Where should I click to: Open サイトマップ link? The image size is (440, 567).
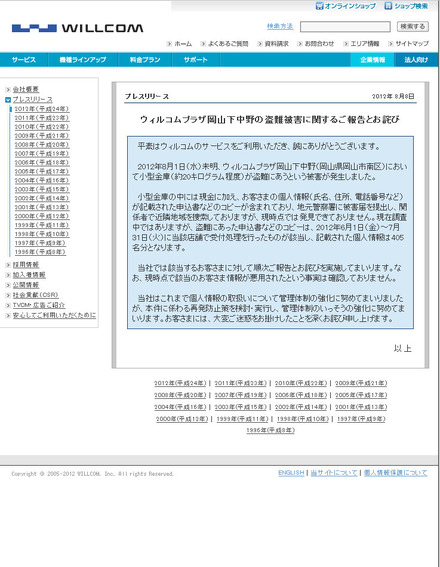(x=412, y=44)
